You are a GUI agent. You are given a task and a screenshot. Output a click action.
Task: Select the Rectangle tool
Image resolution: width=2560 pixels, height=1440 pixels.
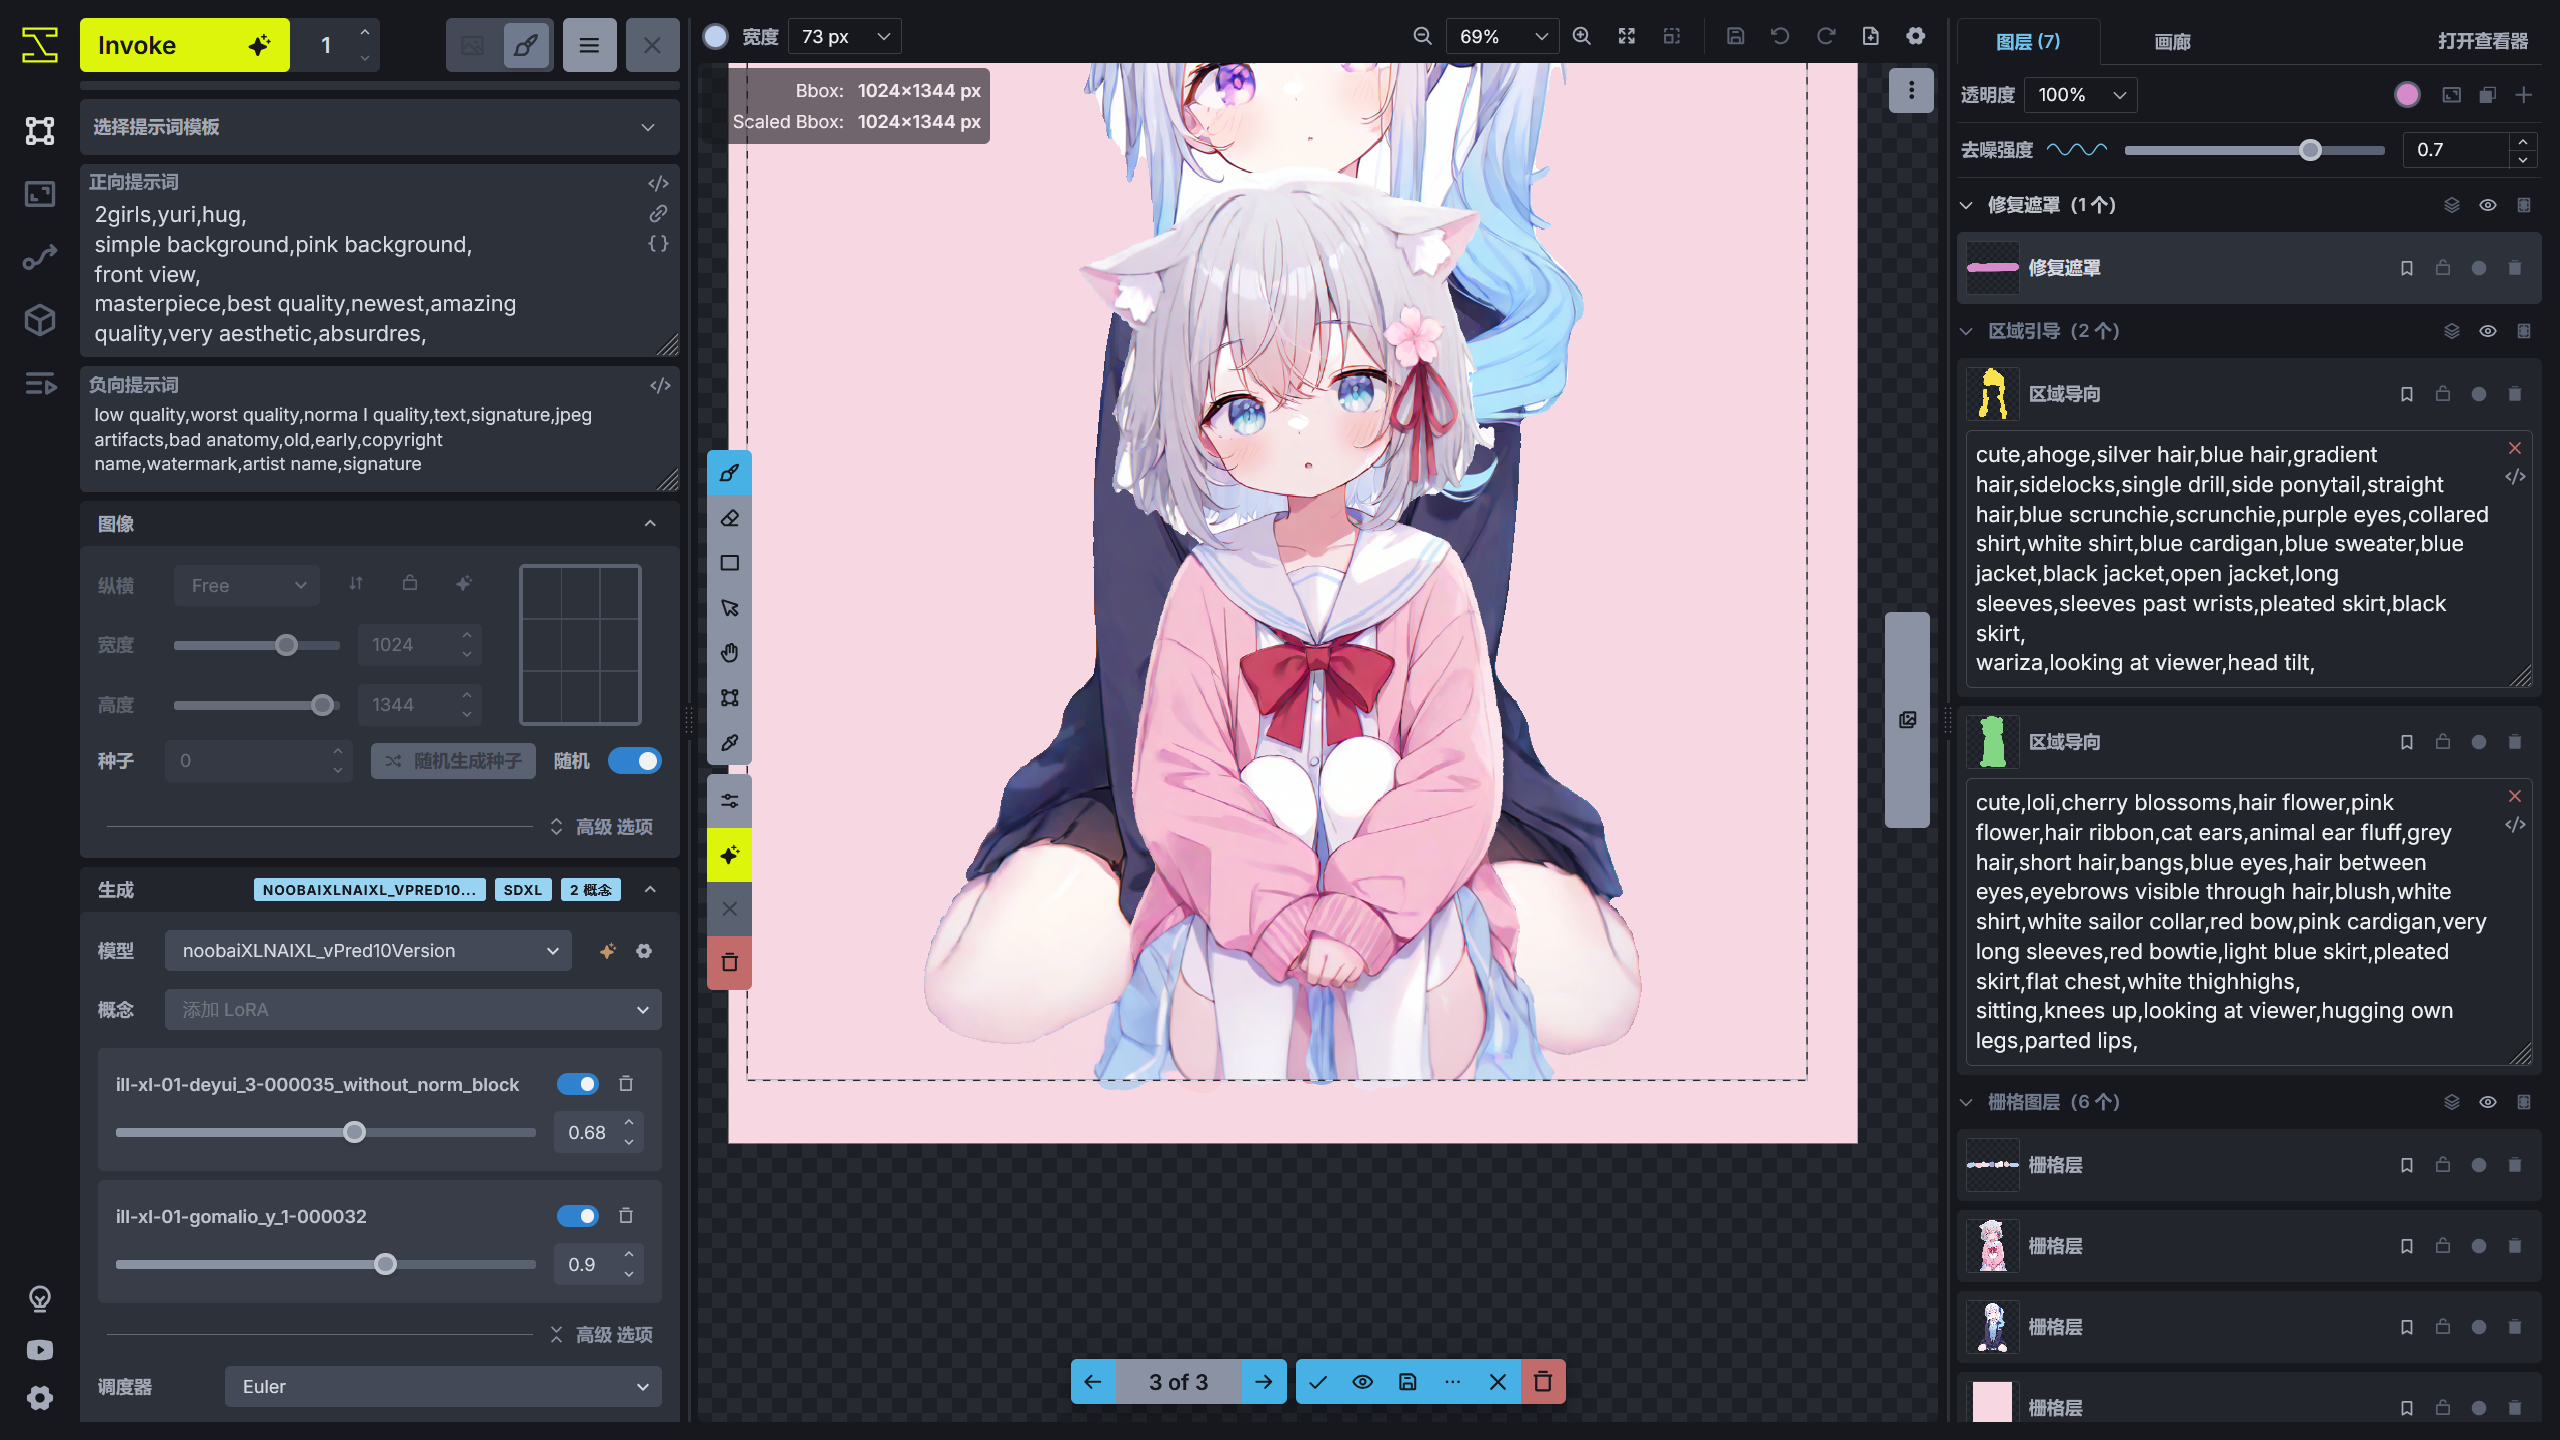tap(729, 563)
